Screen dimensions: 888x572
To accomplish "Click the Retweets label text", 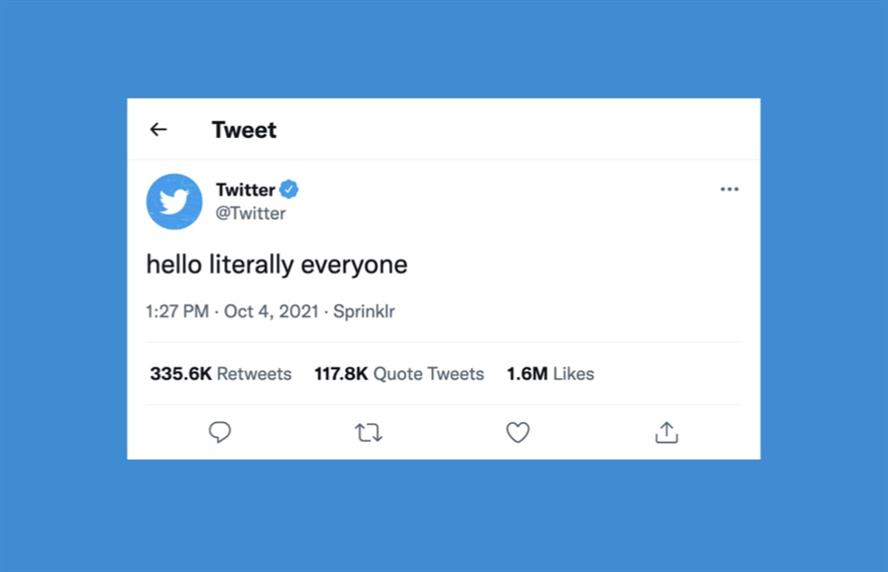I will click(x=254, y=374).
